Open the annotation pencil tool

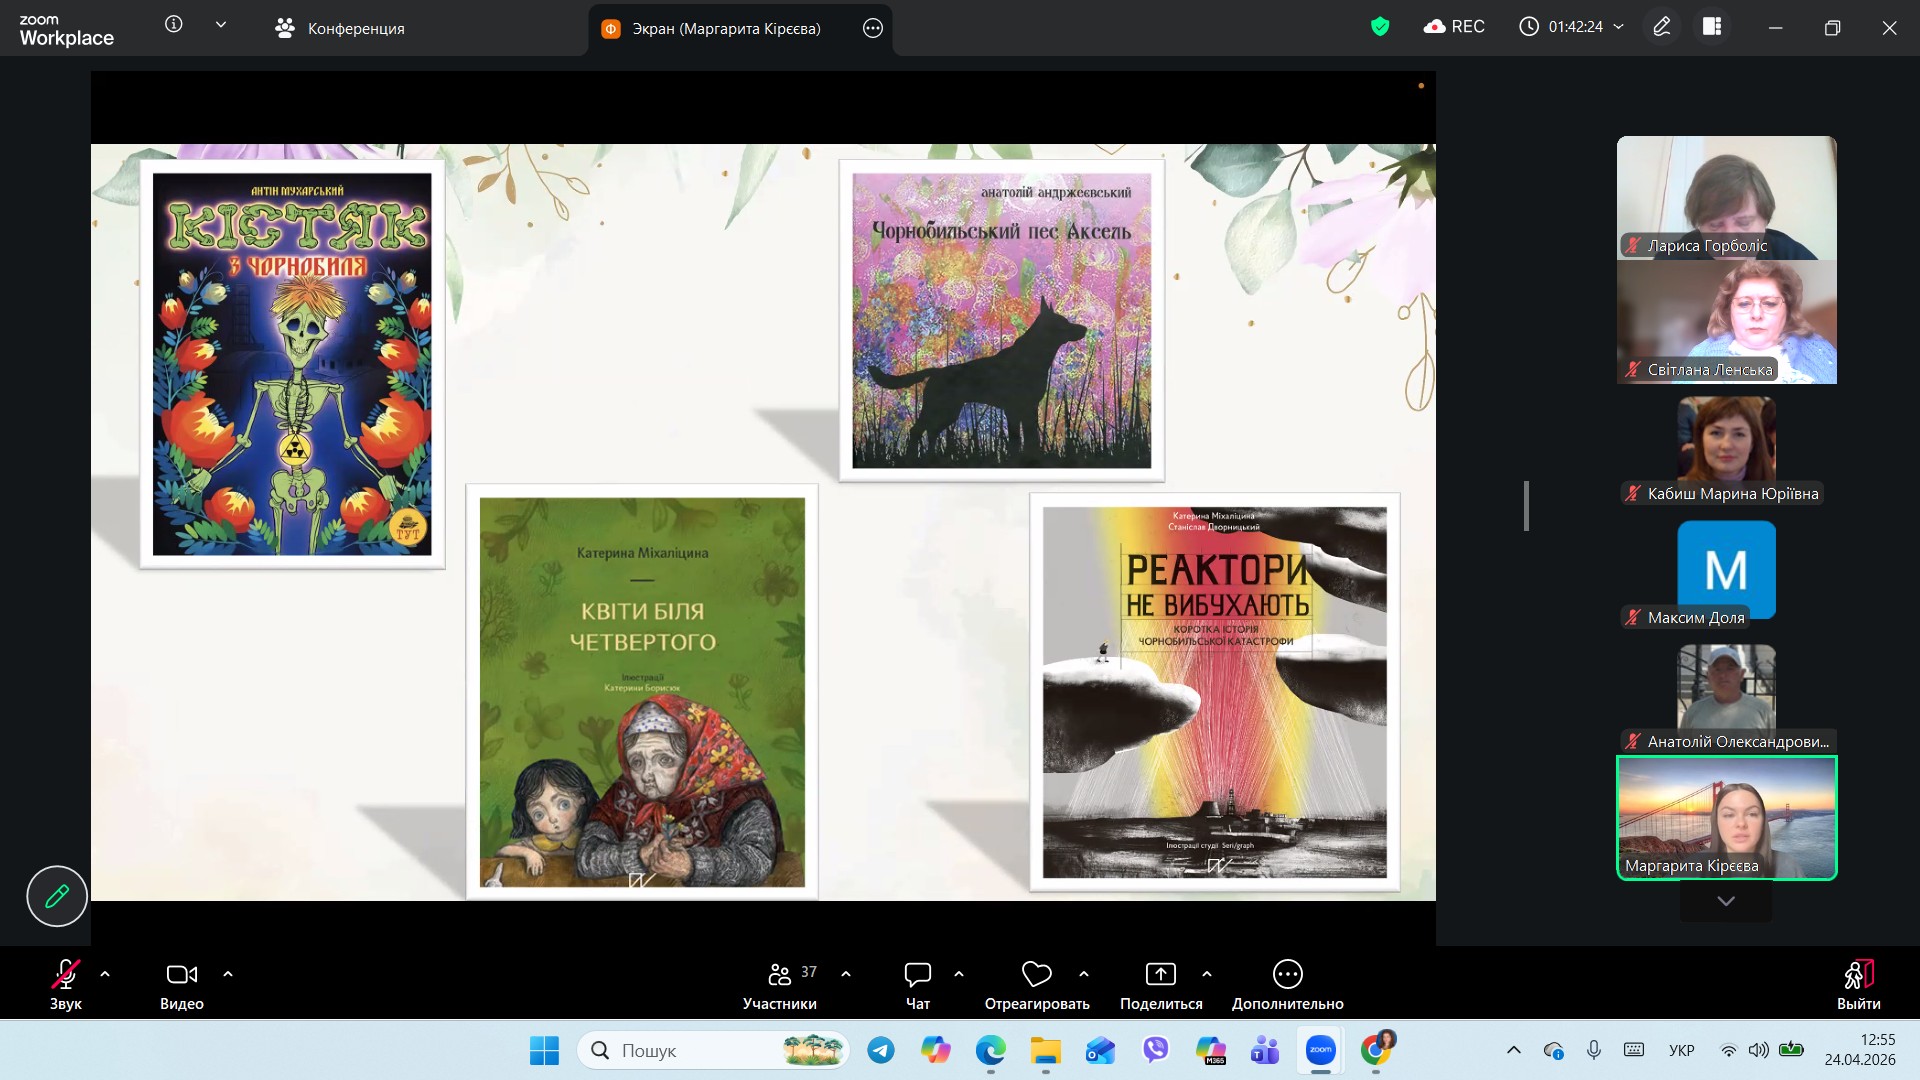[1661, 27]
